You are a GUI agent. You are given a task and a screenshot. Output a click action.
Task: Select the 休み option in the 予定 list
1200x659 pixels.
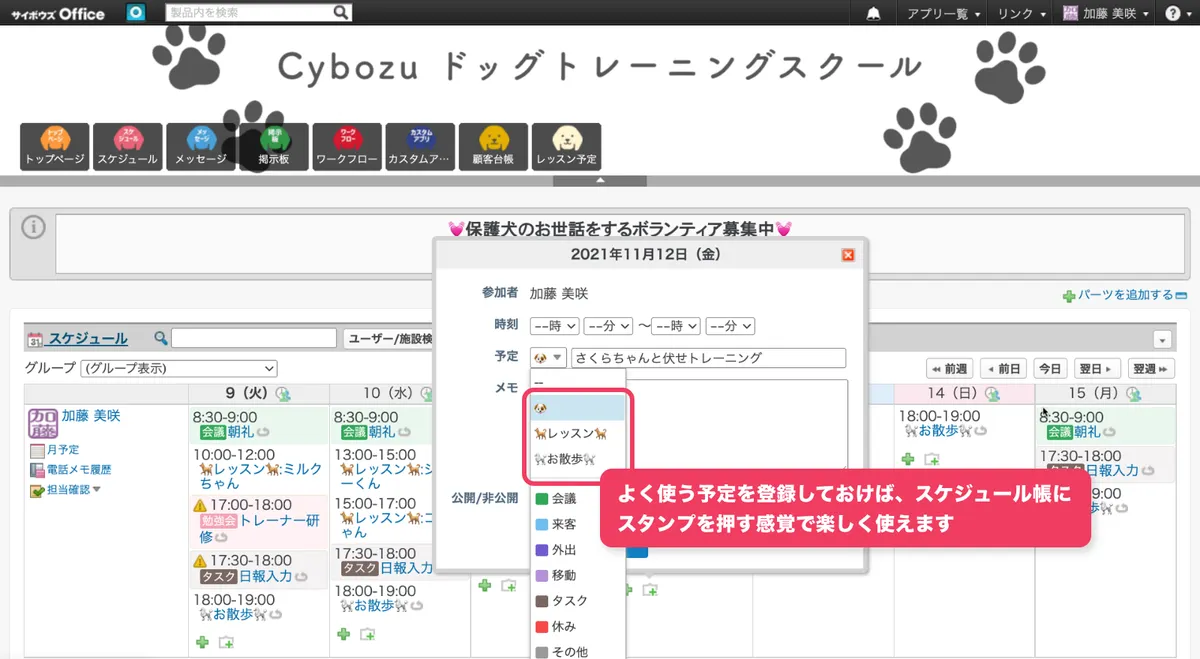pyautogui.click(x=578, y=626)
